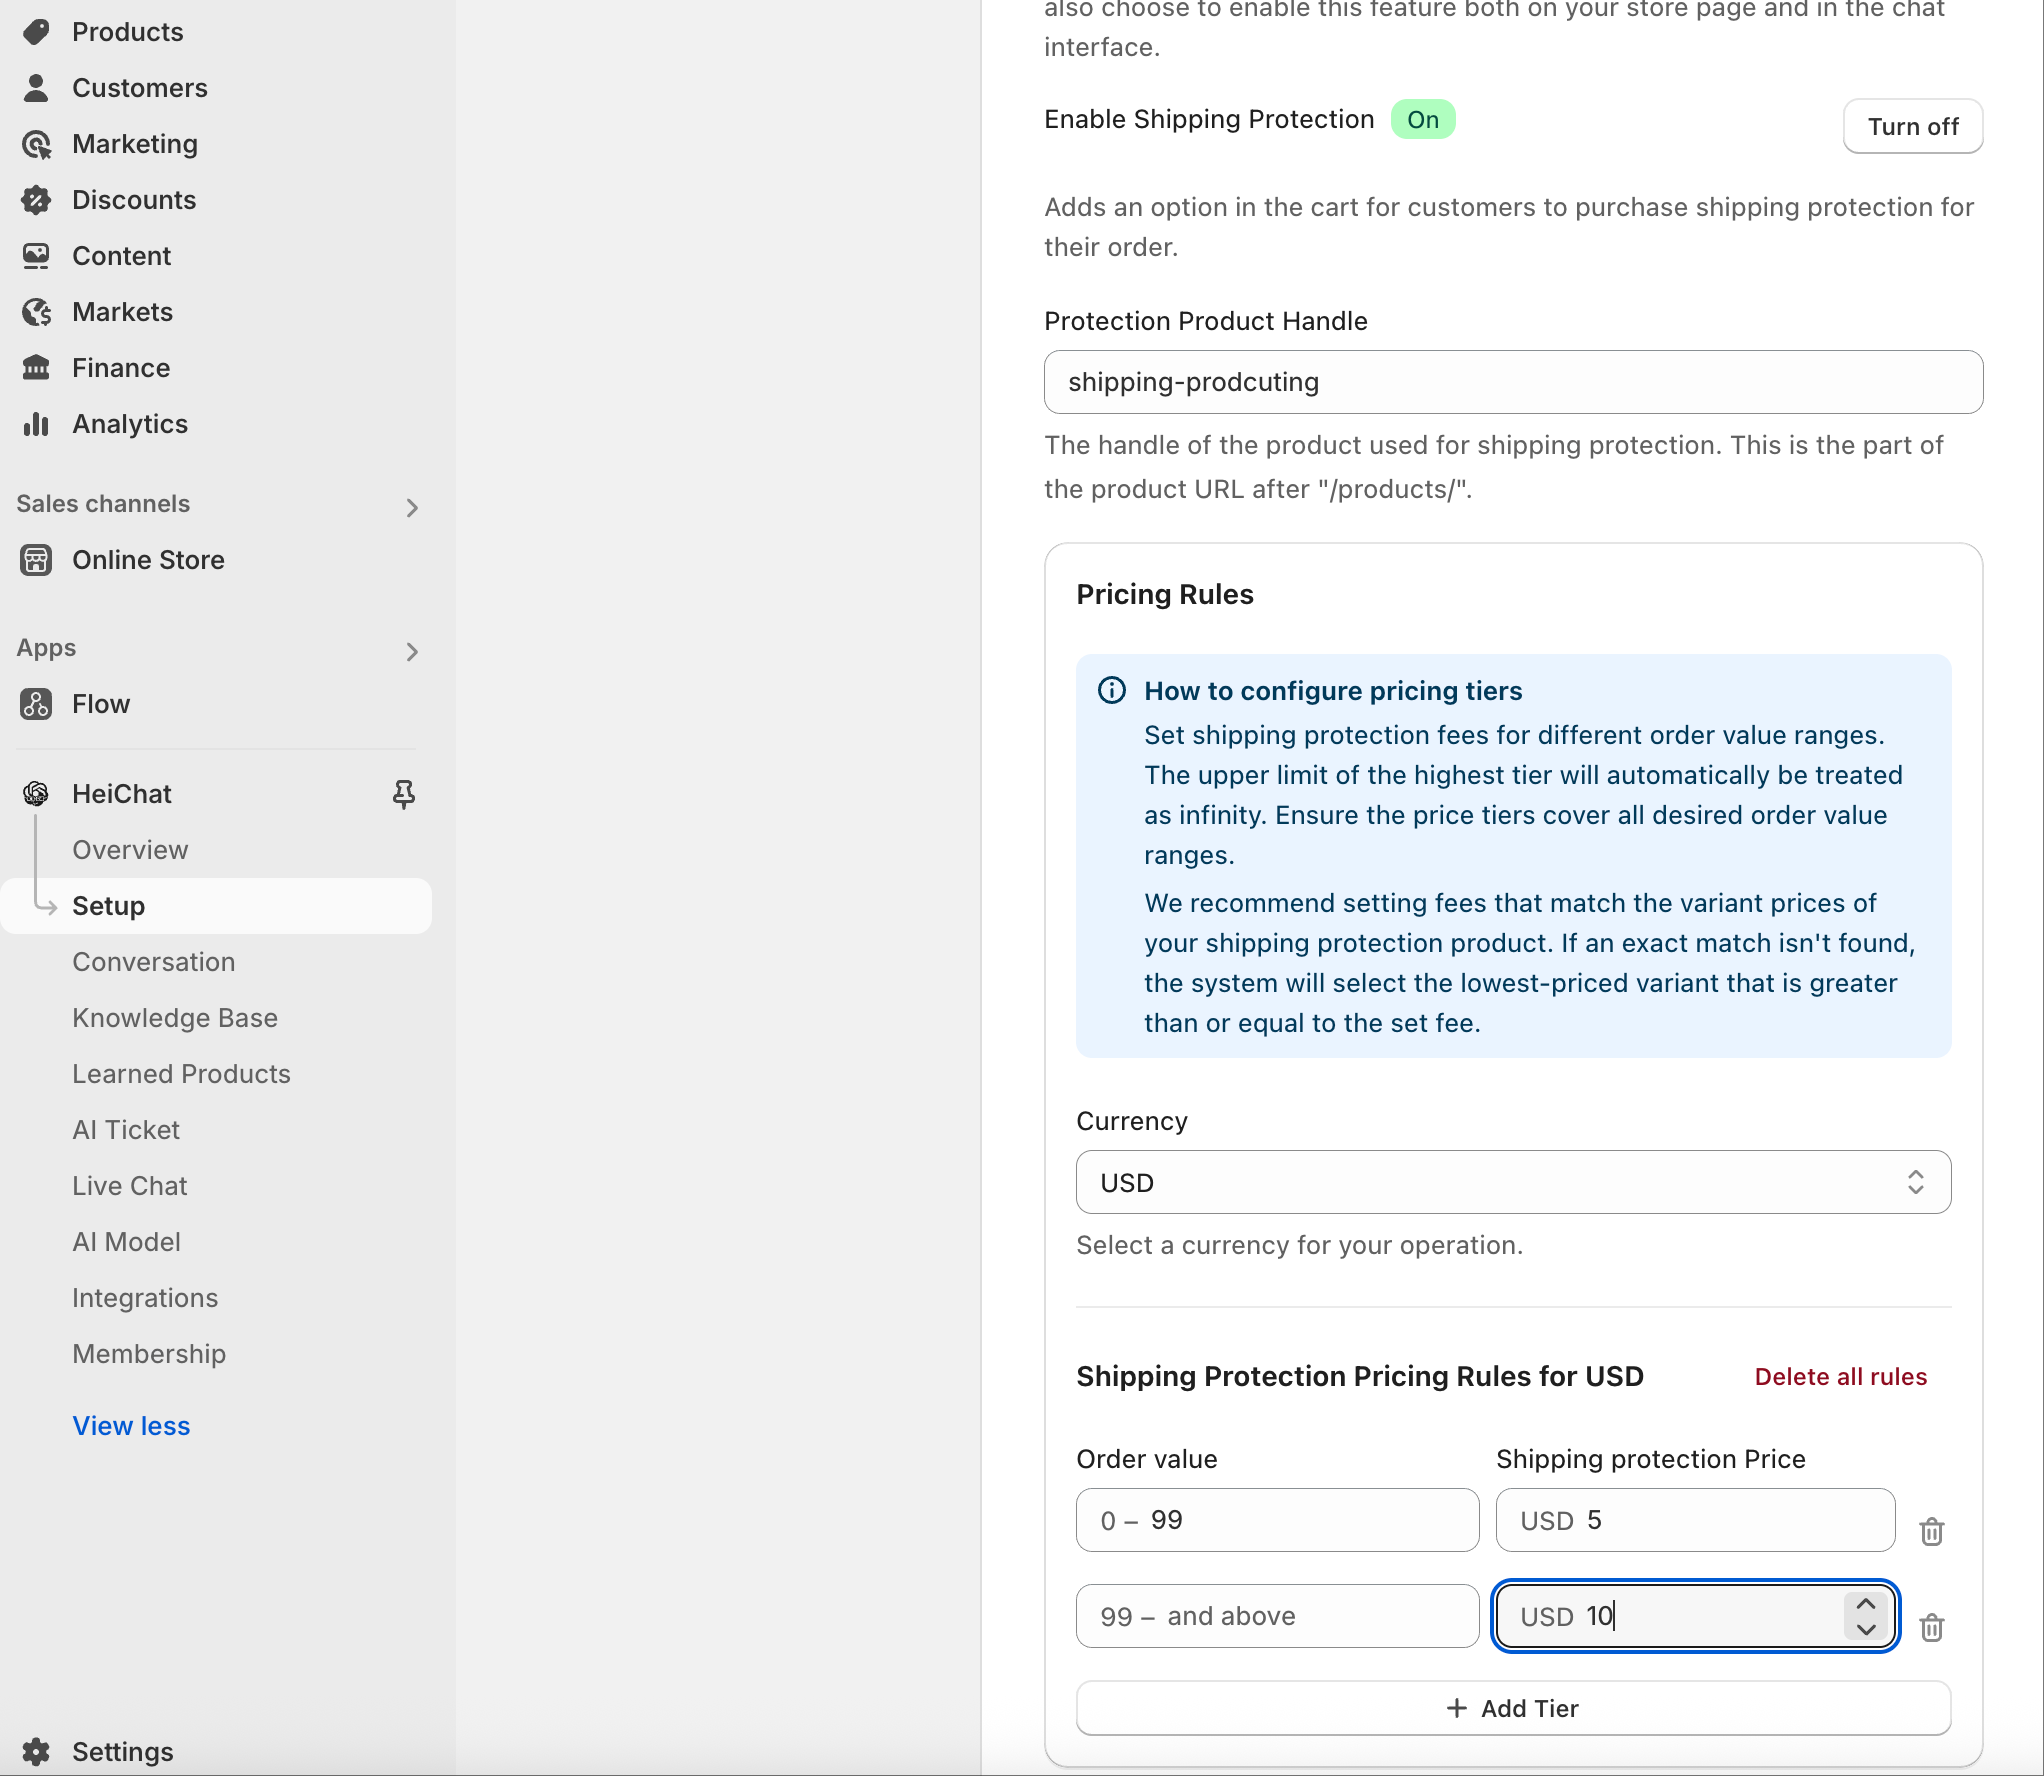Expand the Apps section chevron
Image resolution: width=2044 pixels, height=1776 pixels.
(x=412, y=652)
